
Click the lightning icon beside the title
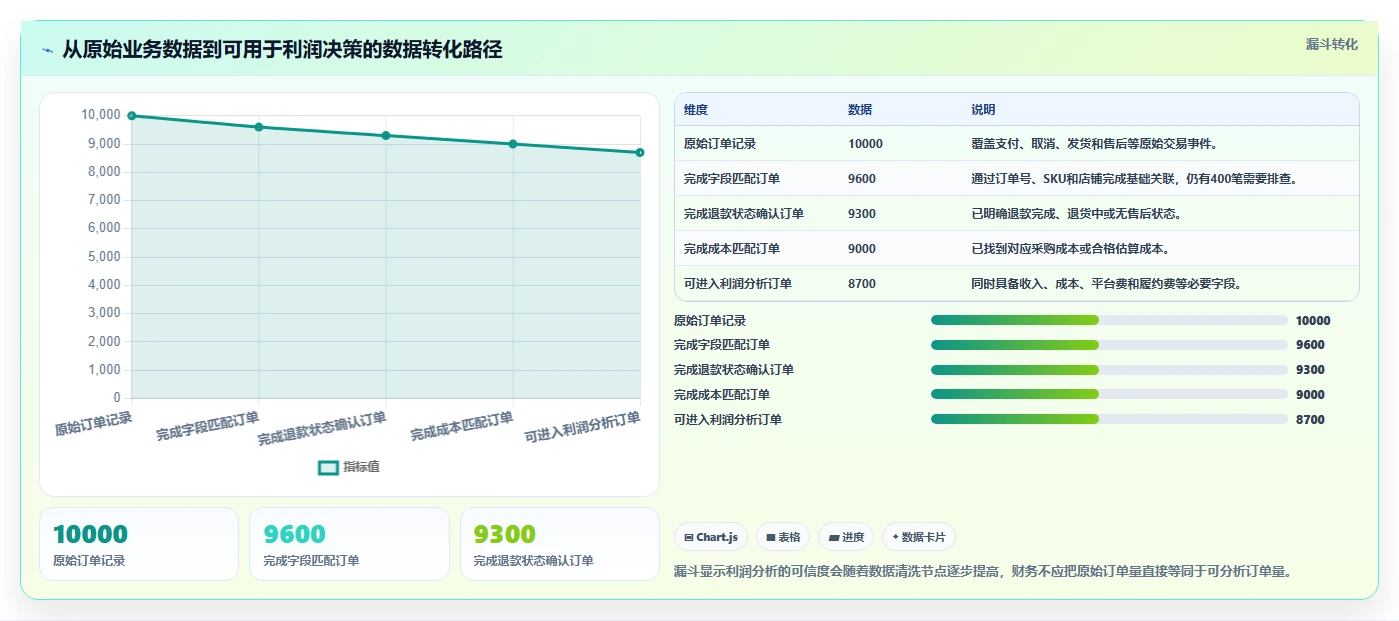click(x=48, y=49)
